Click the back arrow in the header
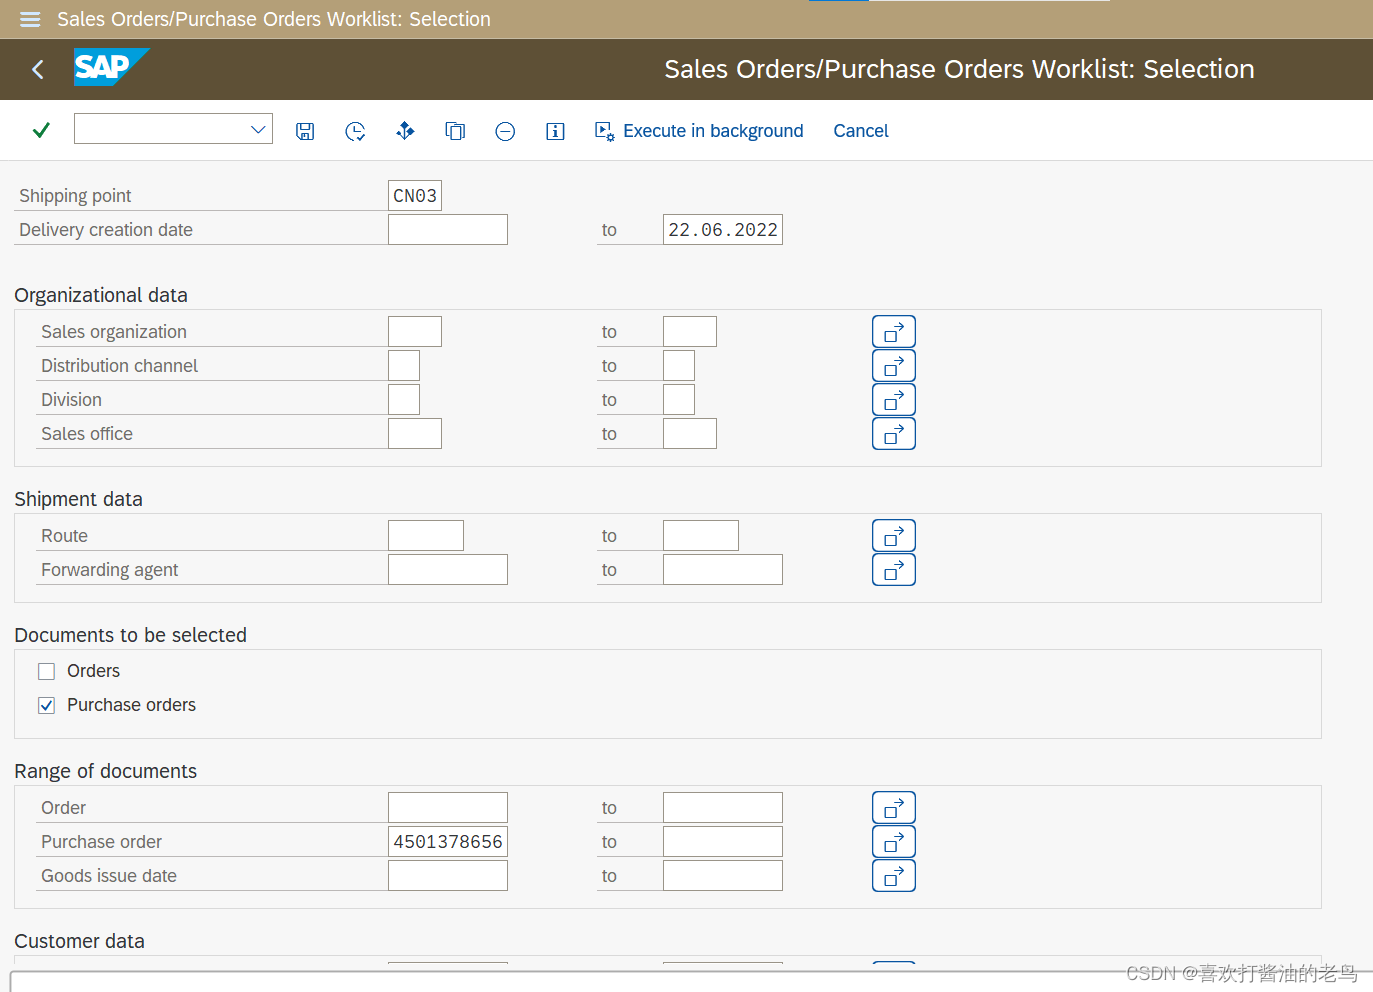This screenshot has height=992, width=1373. point(37,69)
